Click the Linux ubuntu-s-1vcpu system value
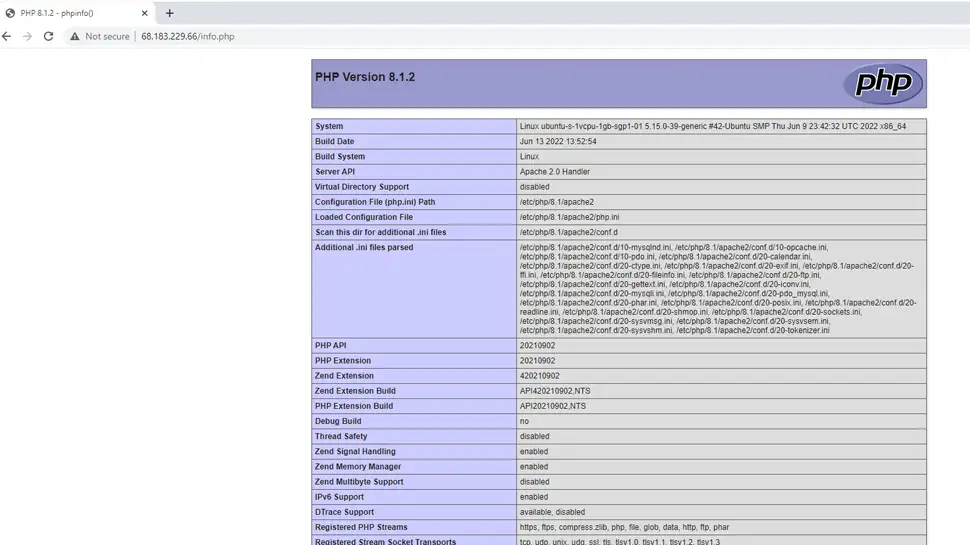This screenshot has height=545, width=970. click(713, 126)
